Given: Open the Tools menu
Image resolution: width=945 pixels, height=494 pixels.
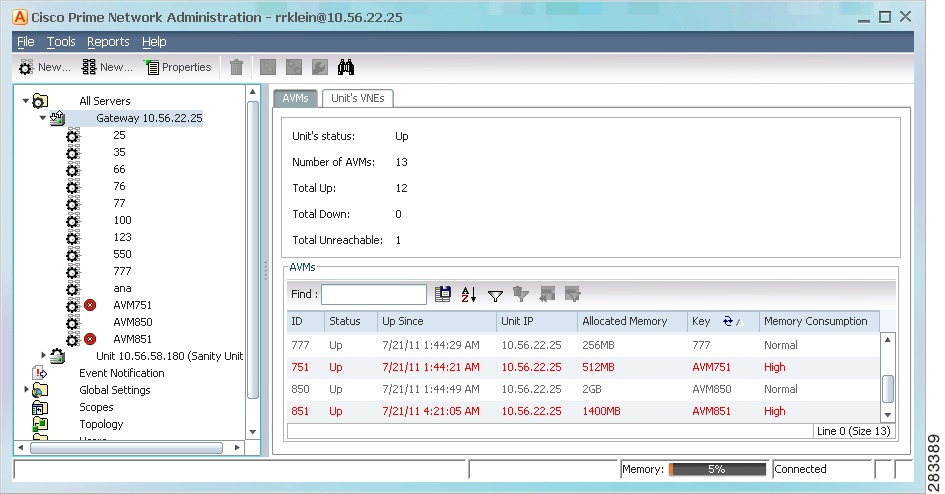Looking at the screenshot, I should point(61,42).
